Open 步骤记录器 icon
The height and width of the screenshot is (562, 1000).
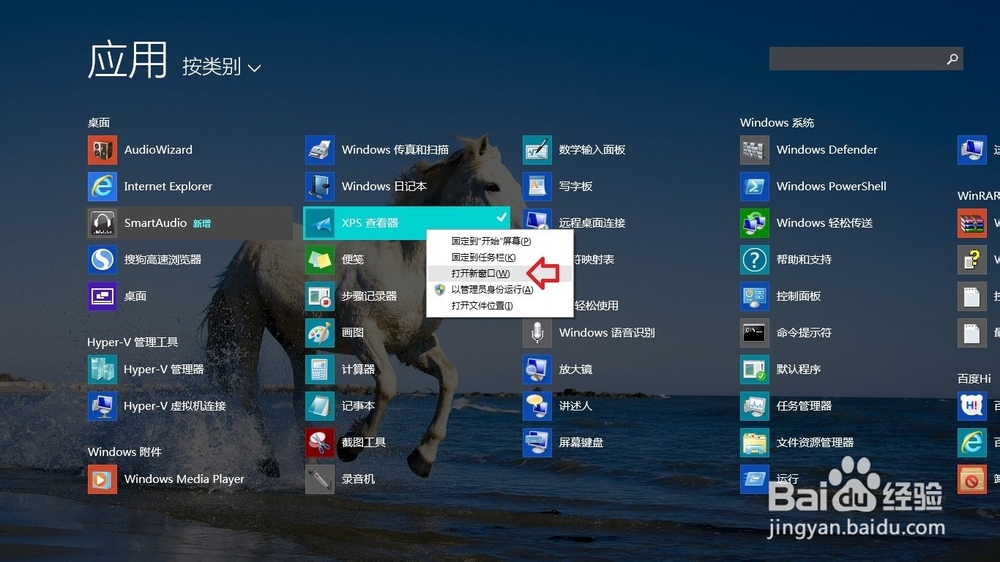(x=320, y=296)
